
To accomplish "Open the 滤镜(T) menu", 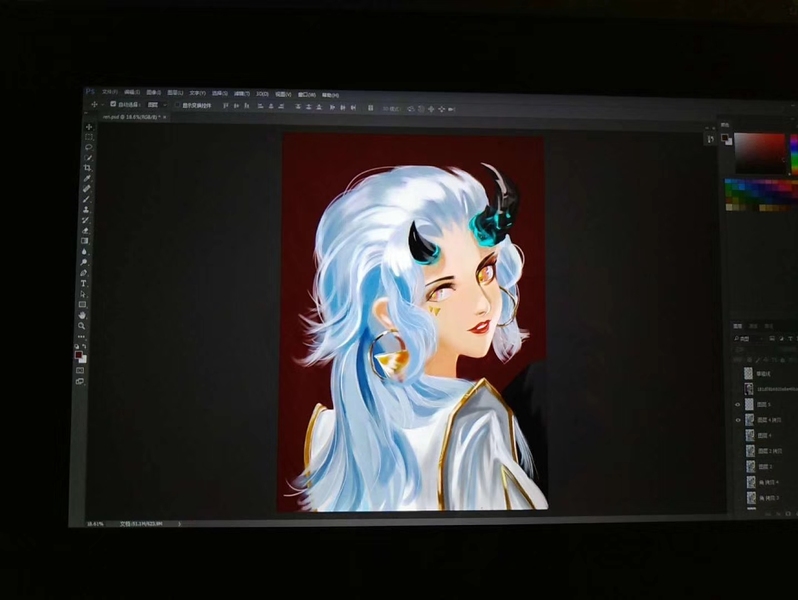I will coord(242,94).
